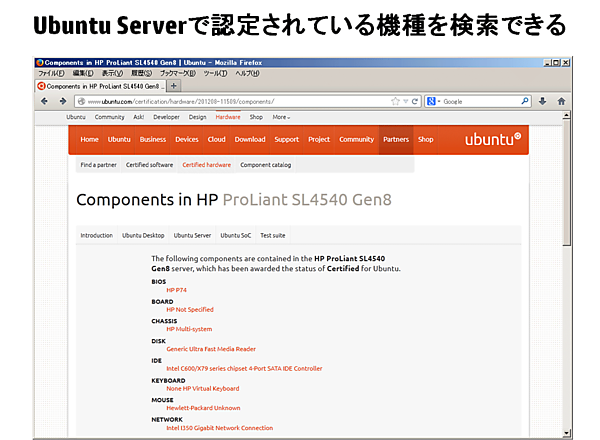Click the vertical page scrollbar

pyautogui.click(x=567, y=250)
